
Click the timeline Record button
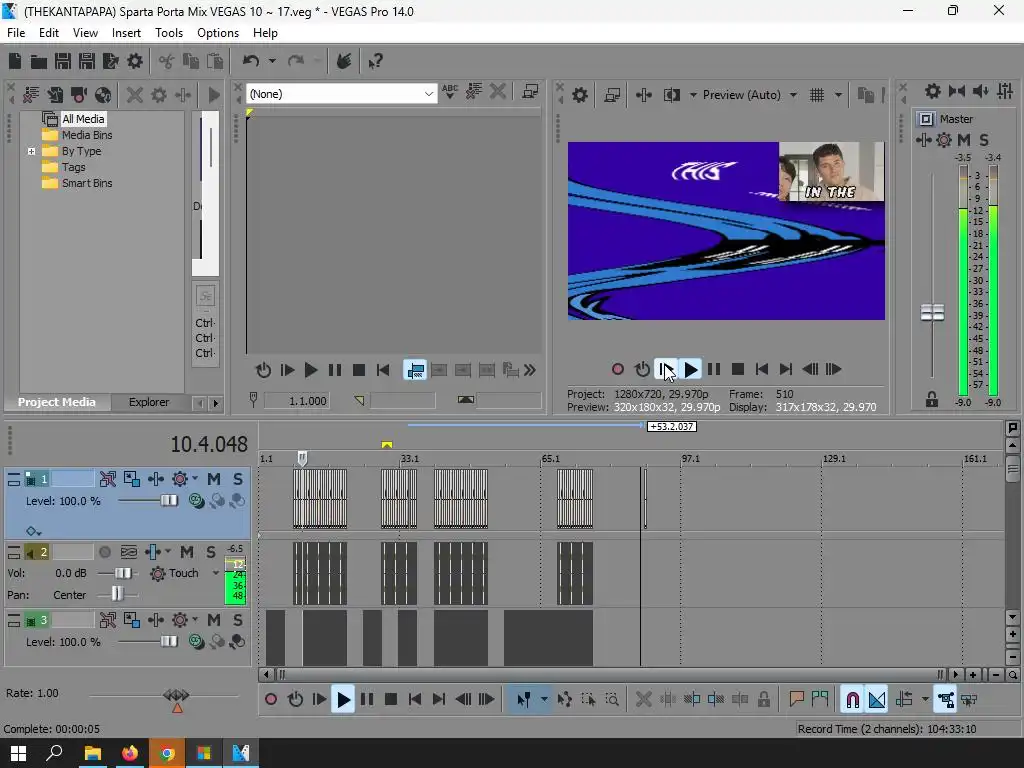[271, 700]
